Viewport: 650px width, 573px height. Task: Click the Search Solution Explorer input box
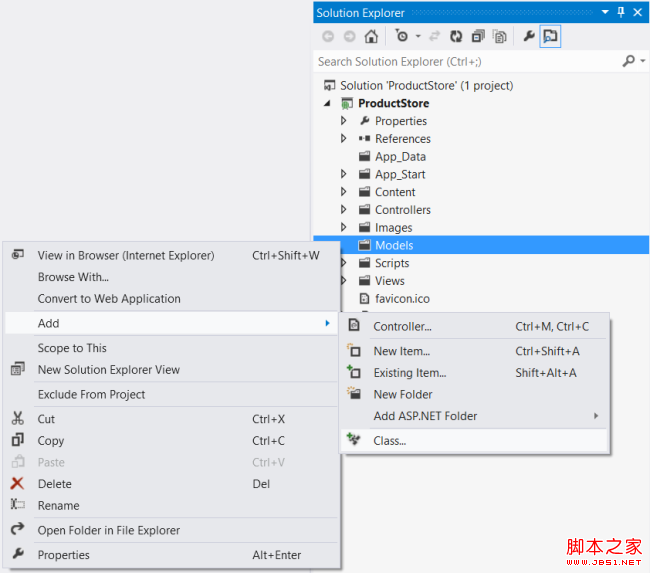[x=467, y=61]
